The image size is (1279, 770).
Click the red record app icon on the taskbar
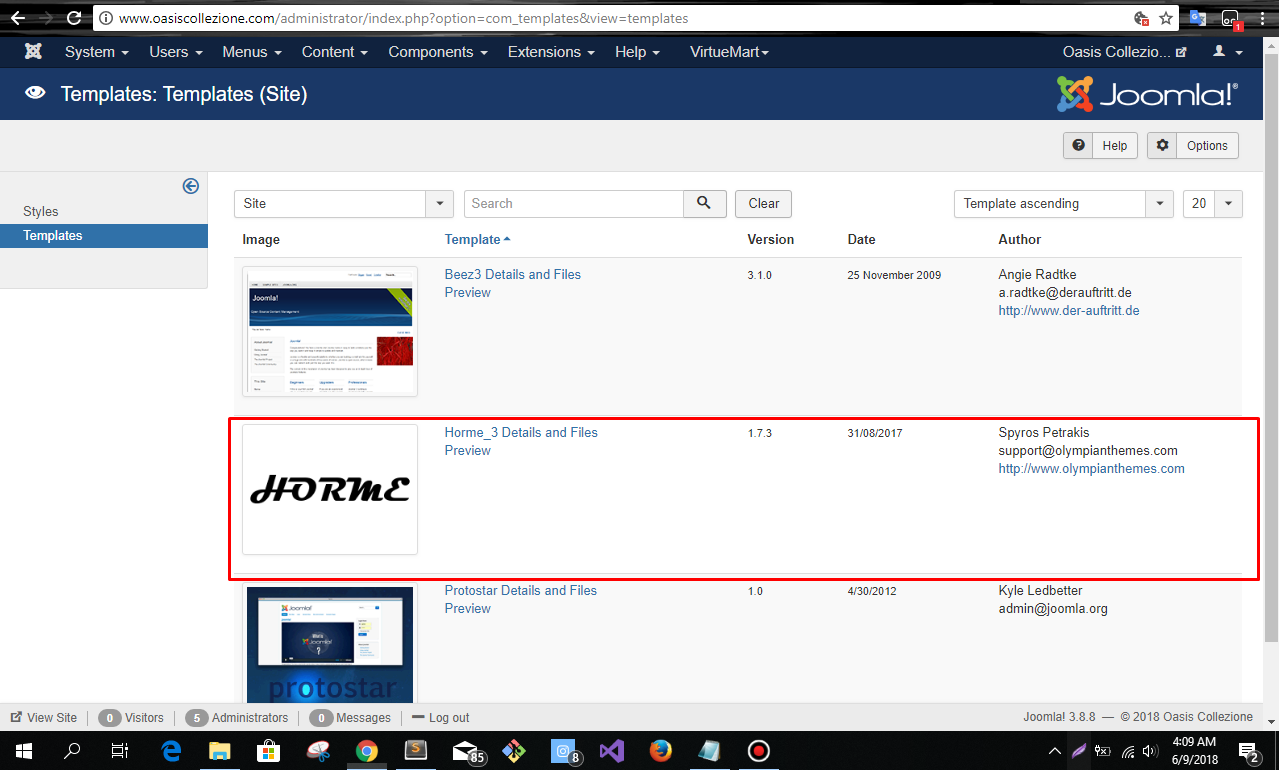[x=759, y=750]
